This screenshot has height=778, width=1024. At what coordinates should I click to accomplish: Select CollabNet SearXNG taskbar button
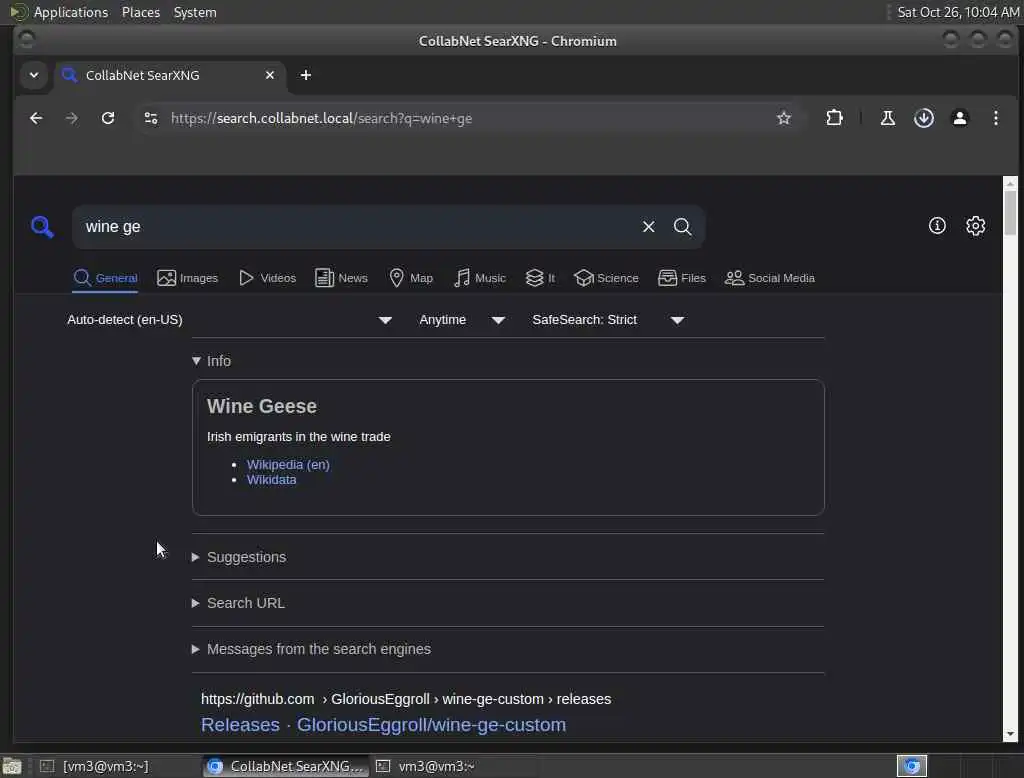coord(285,766)
